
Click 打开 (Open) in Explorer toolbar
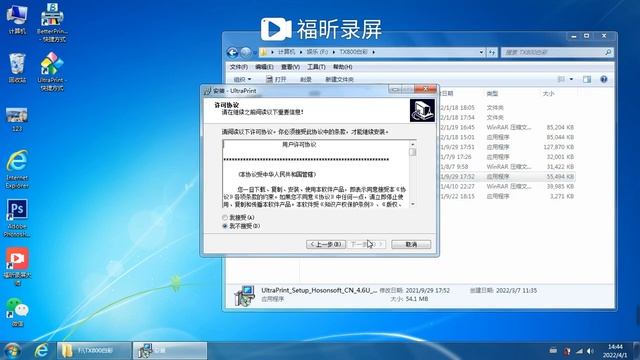tap(276, 79)
